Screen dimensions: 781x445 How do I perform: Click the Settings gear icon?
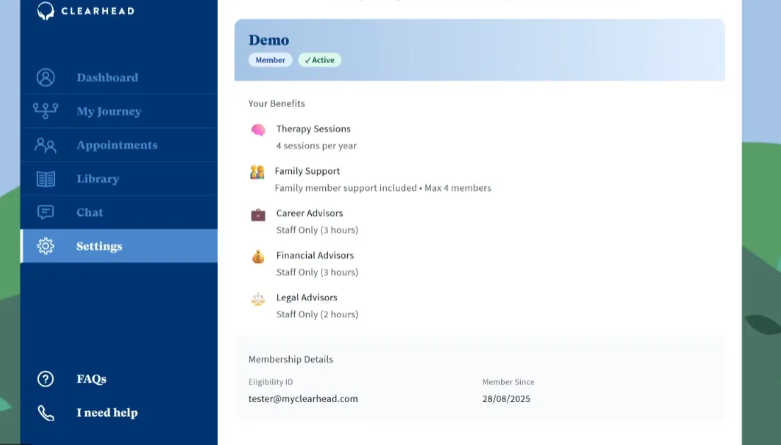(45, 246)
